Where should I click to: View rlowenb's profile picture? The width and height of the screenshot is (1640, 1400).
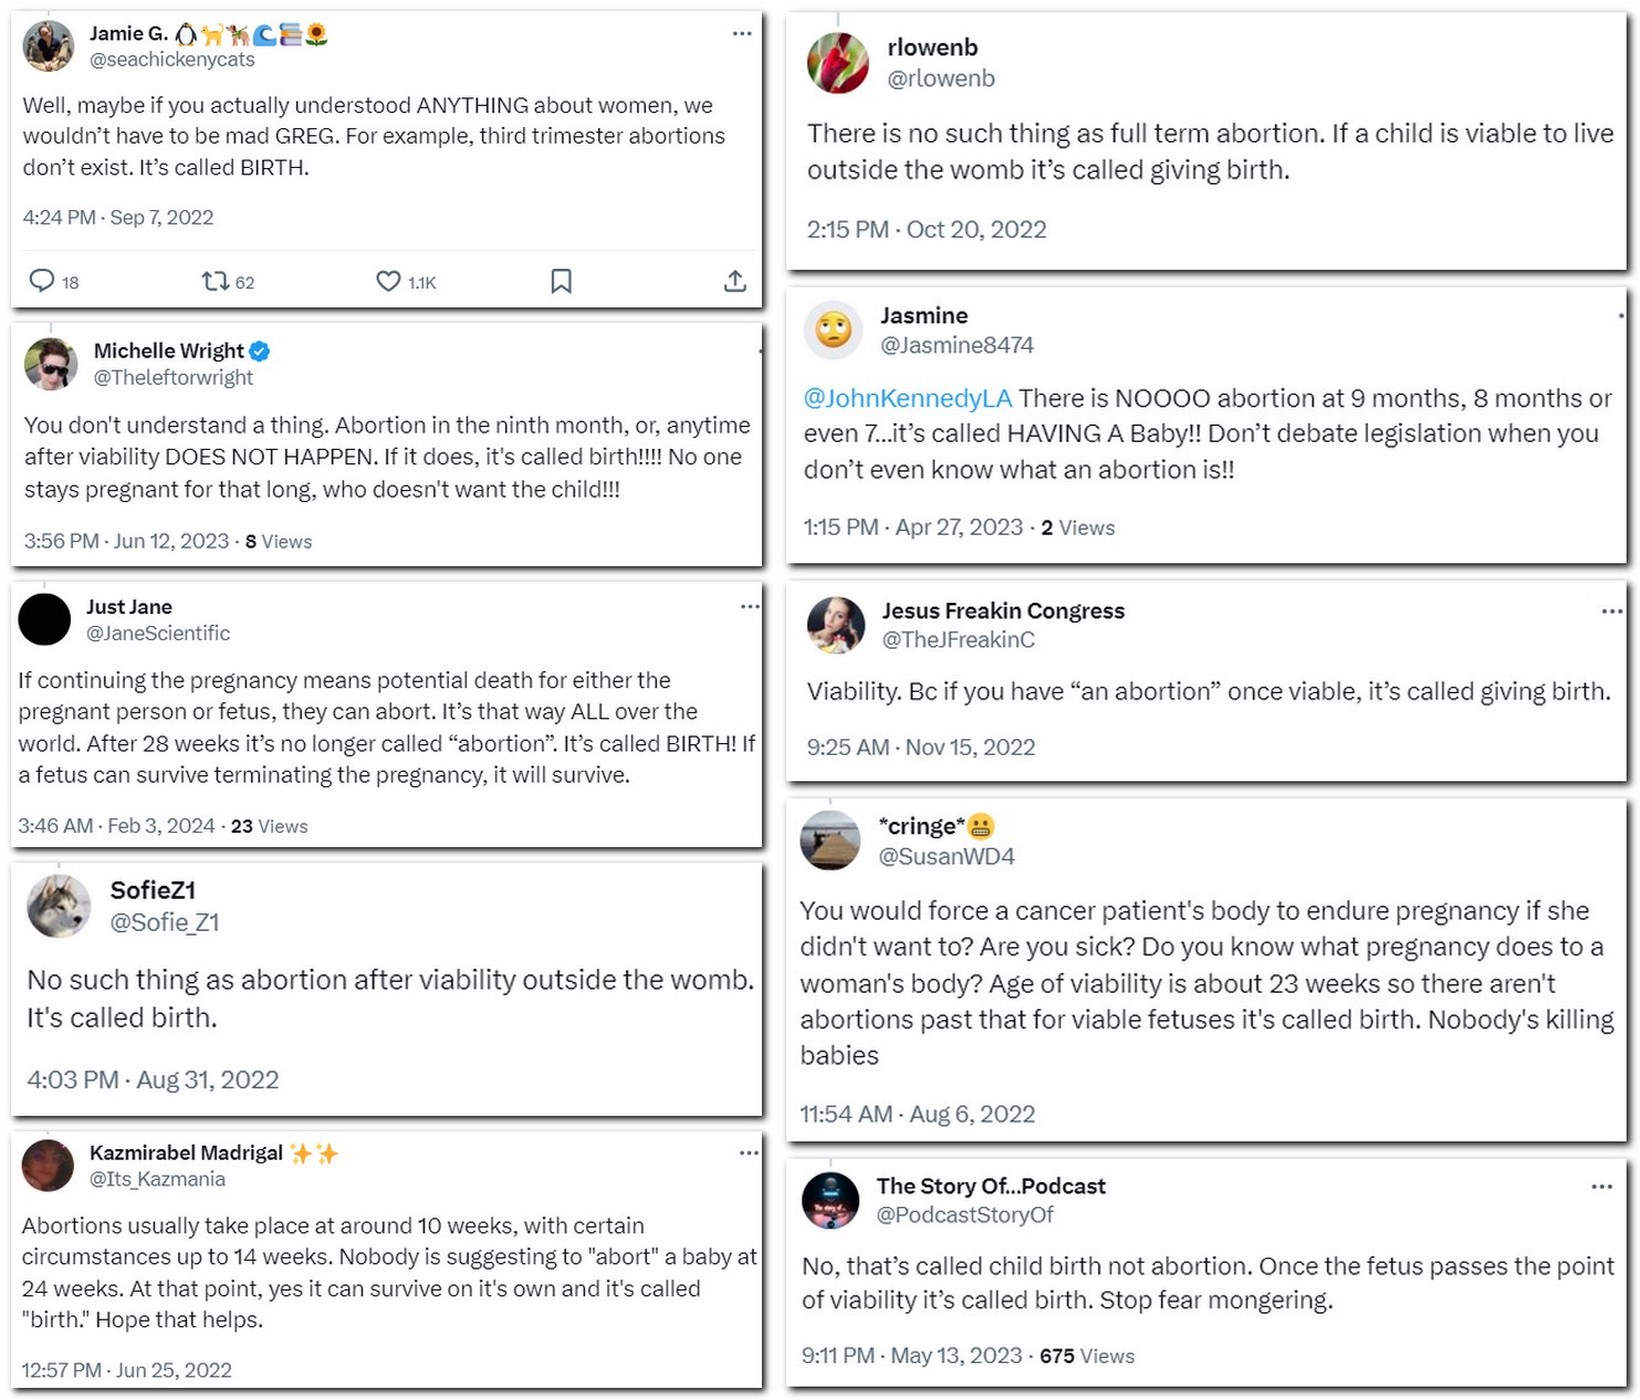[x=838, y=62]
